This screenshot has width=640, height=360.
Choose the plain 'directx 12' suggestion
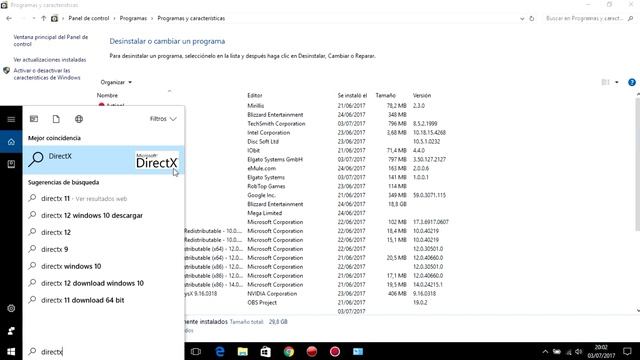pos(104,232)
